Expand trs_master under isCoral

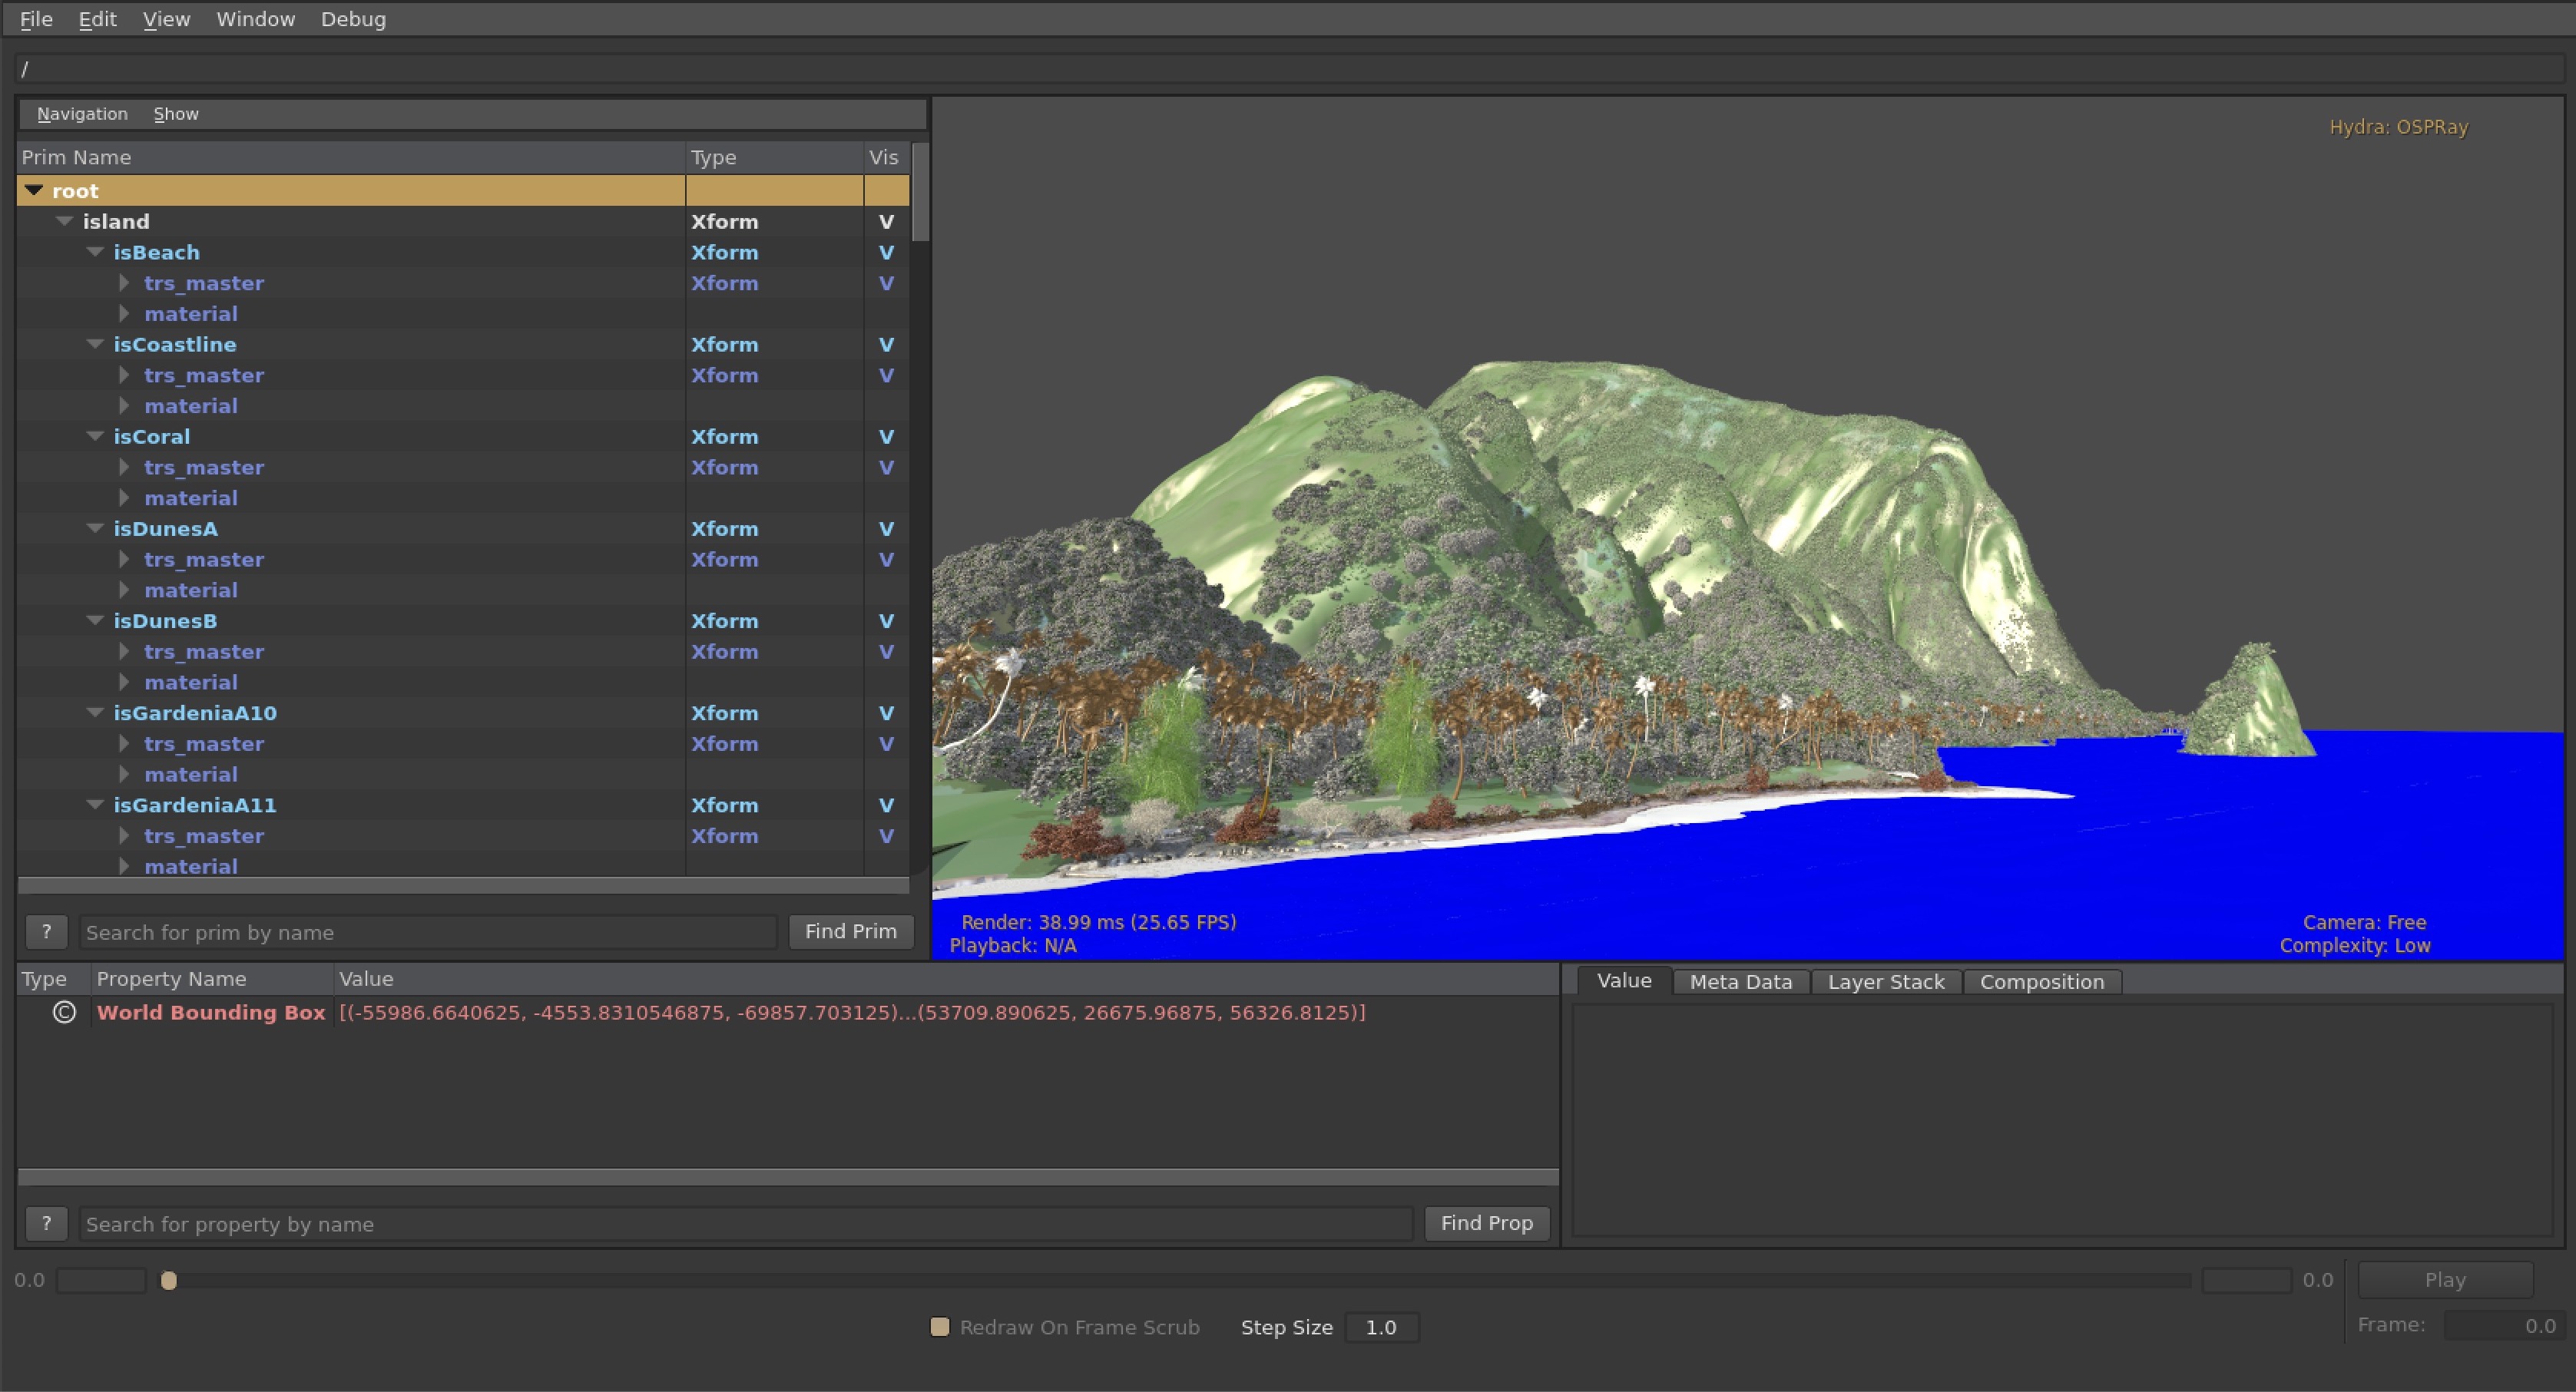point(124,467)
